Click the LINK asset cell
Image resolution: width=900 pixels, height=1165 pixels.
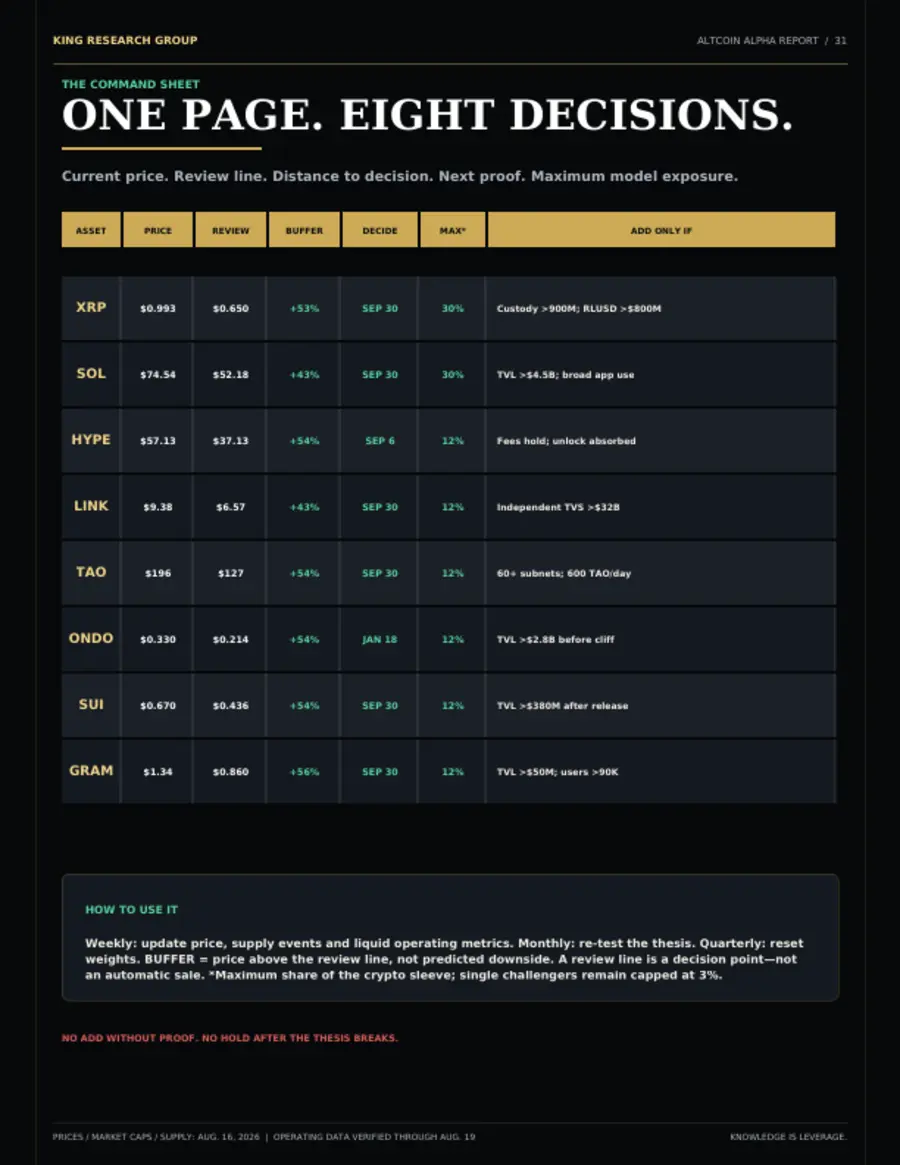(91, 505)
